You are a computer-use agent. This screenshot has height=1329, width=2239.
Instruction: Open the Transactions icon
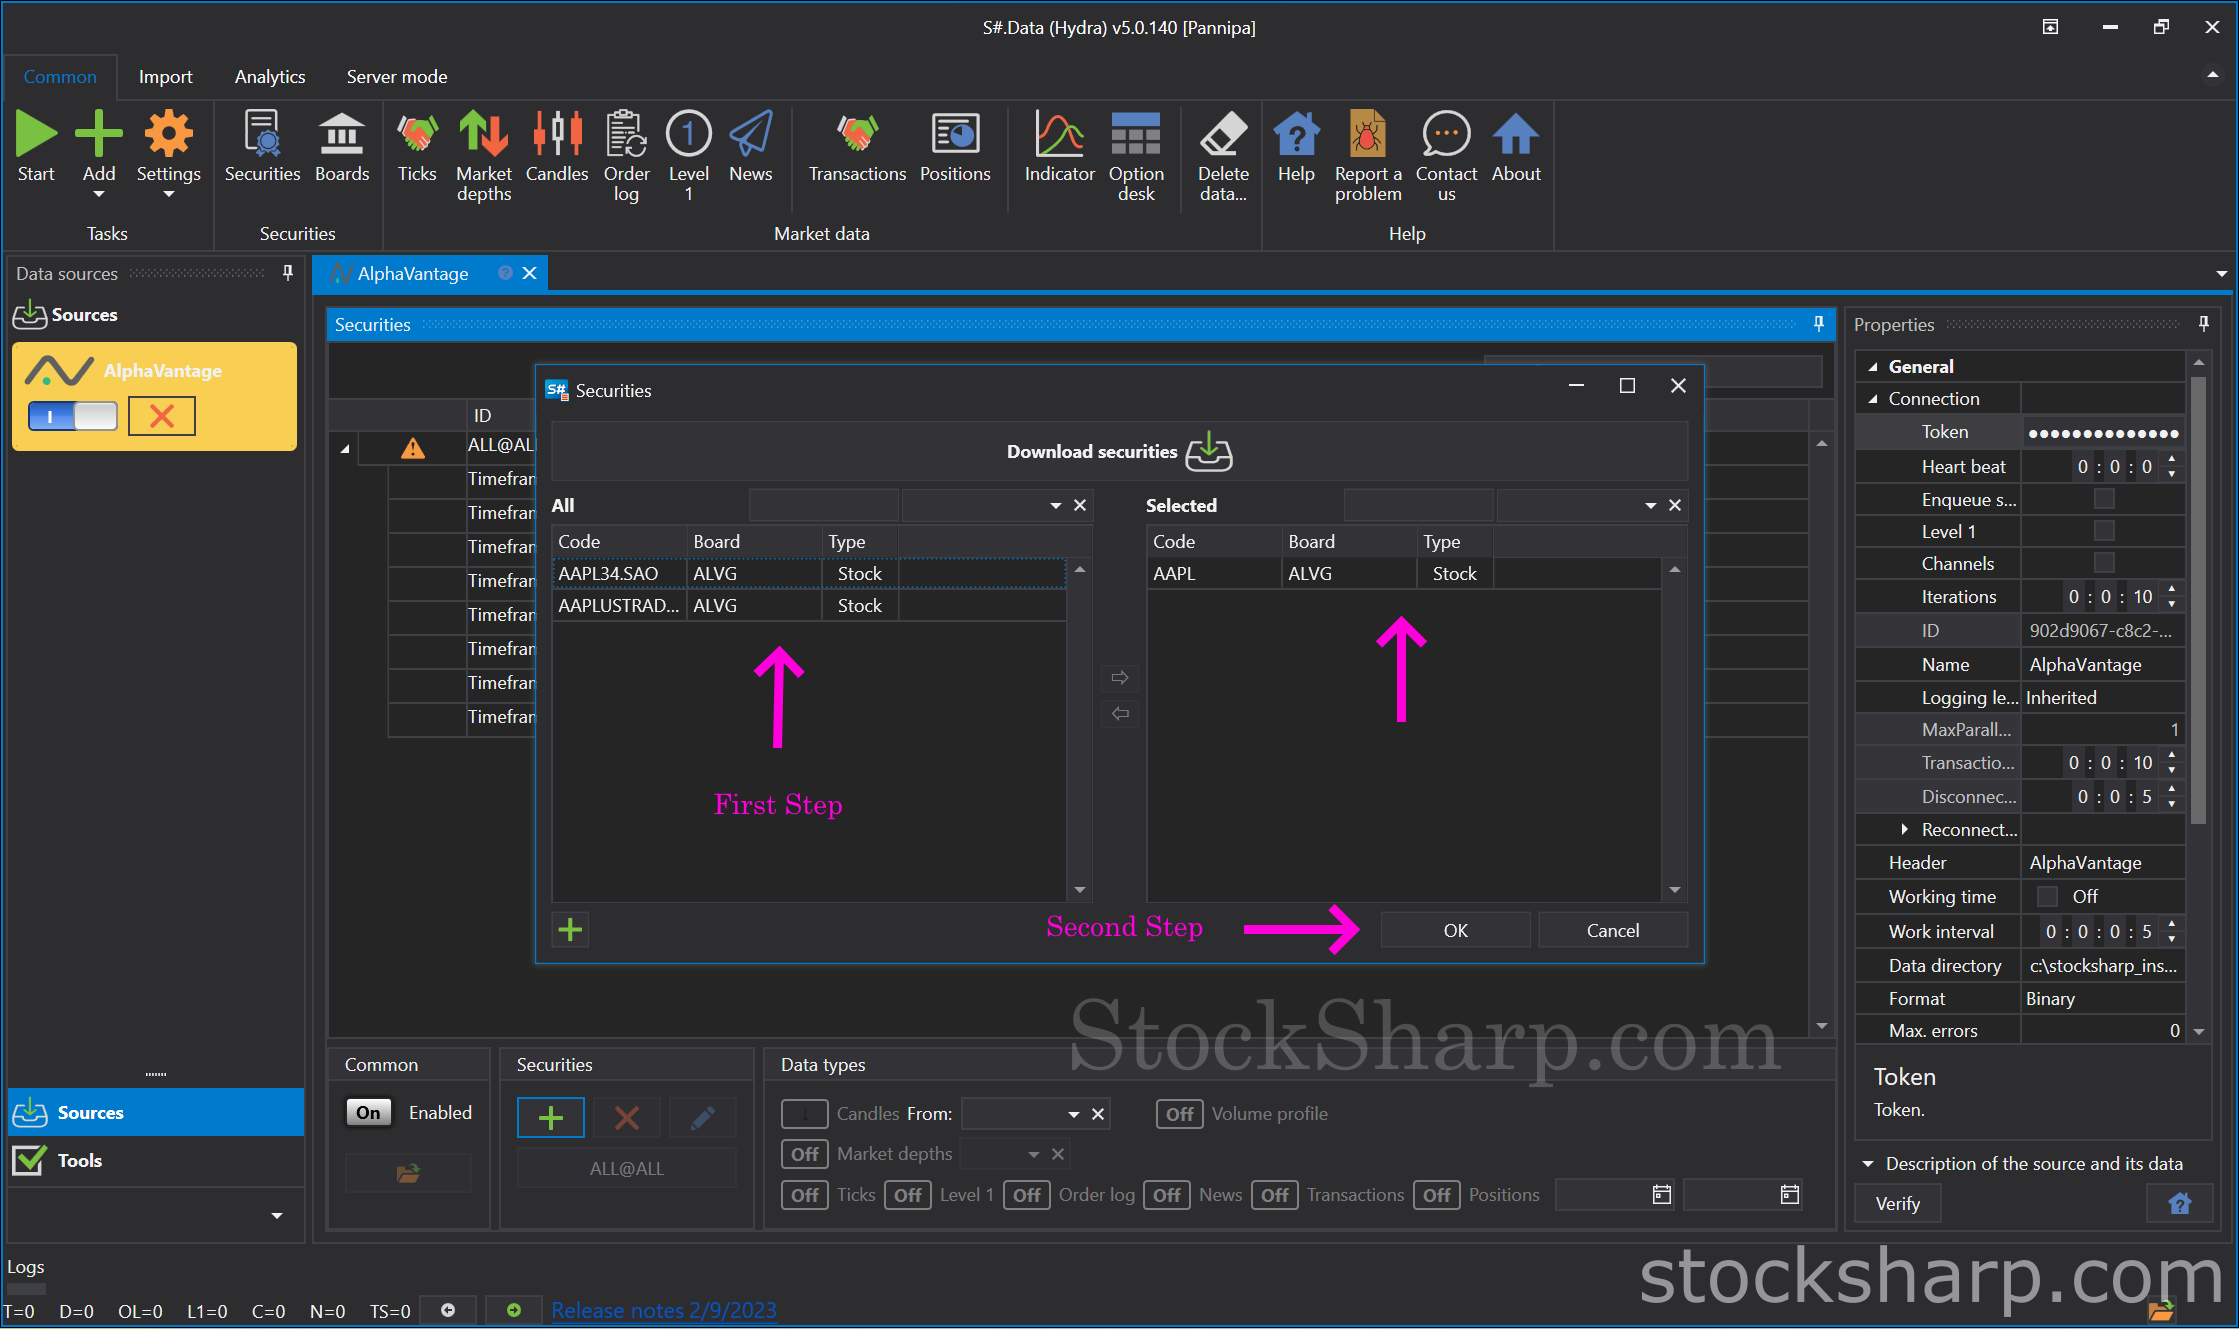[857, 134]
